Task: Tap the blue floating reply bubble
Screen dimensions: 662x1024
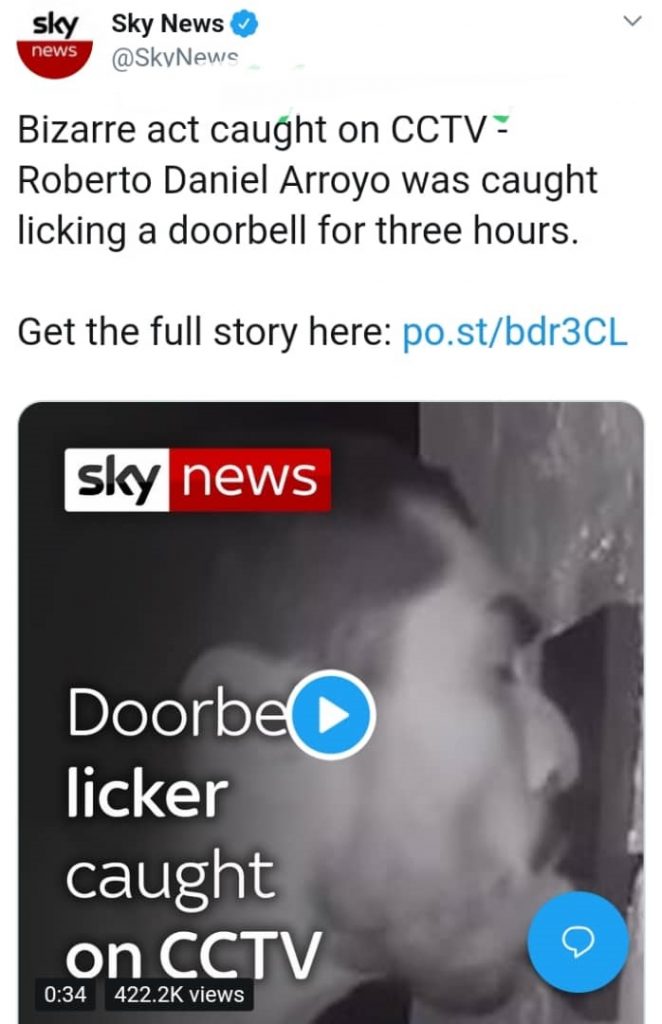Action: tap(578, 942)
